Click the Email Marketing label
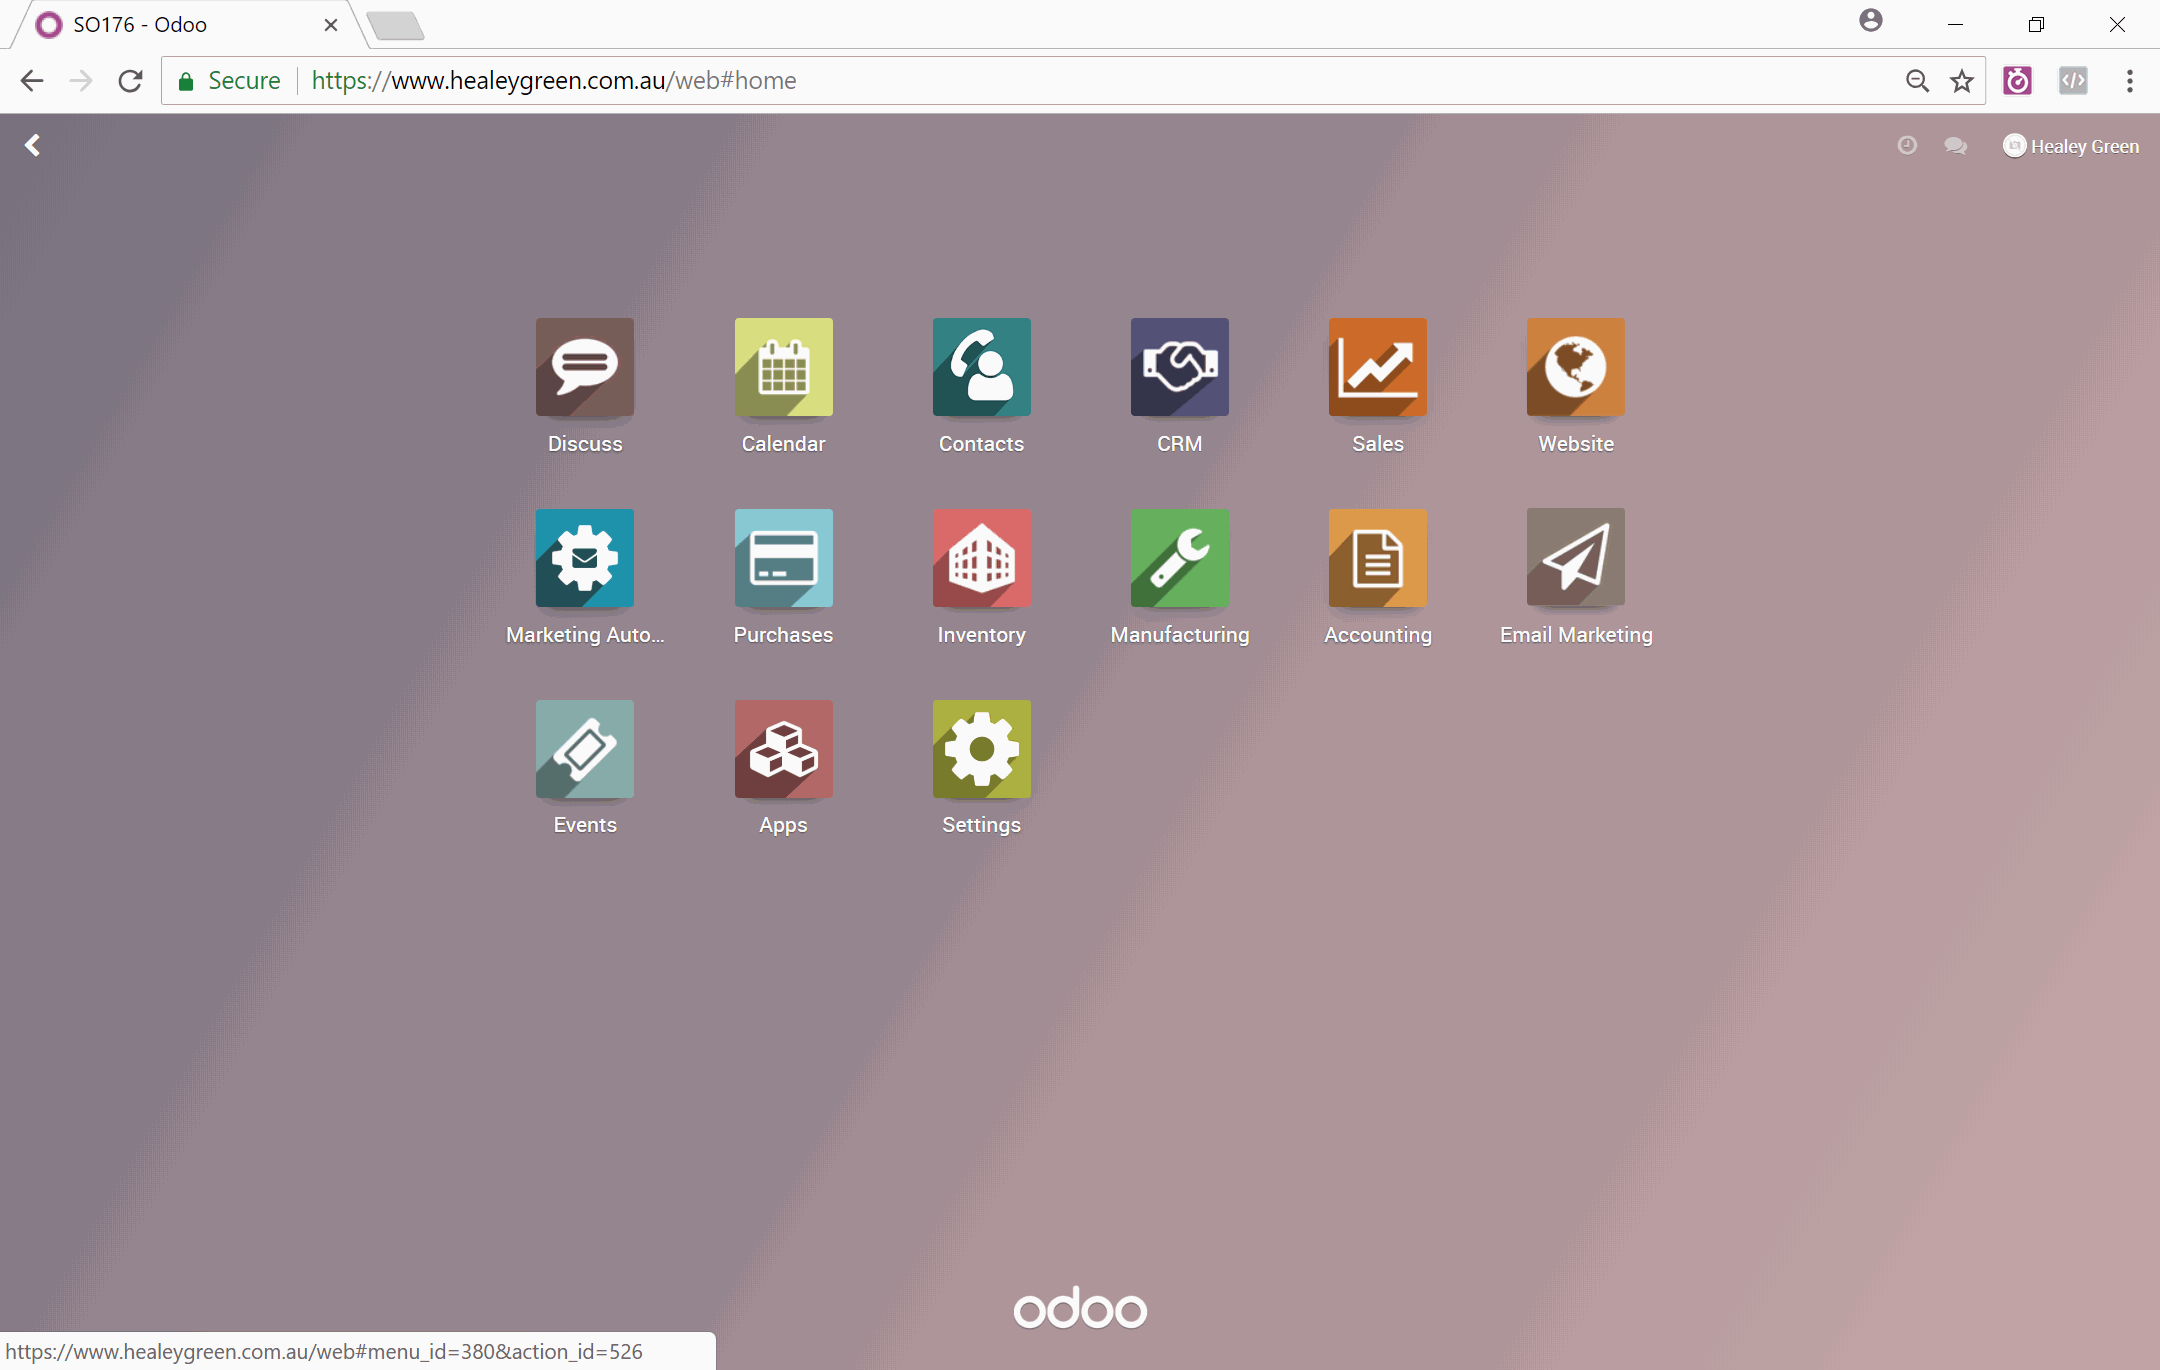 [x=1576, y=635]
